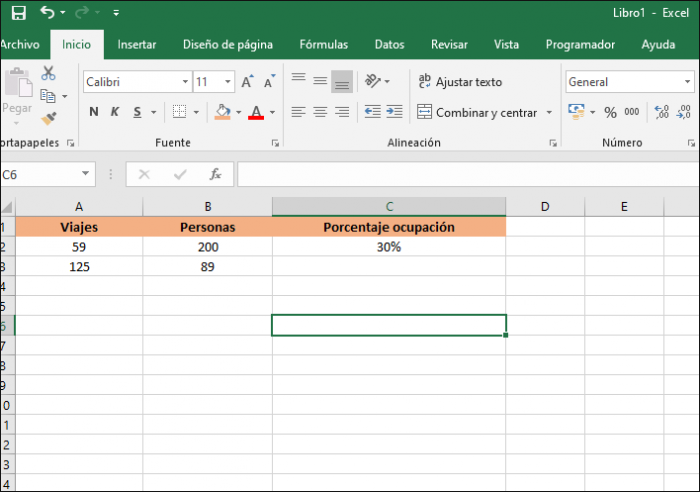Open the Programador tab
The height and width of the screenshot is (492, 700).
(x=580, y=44)
